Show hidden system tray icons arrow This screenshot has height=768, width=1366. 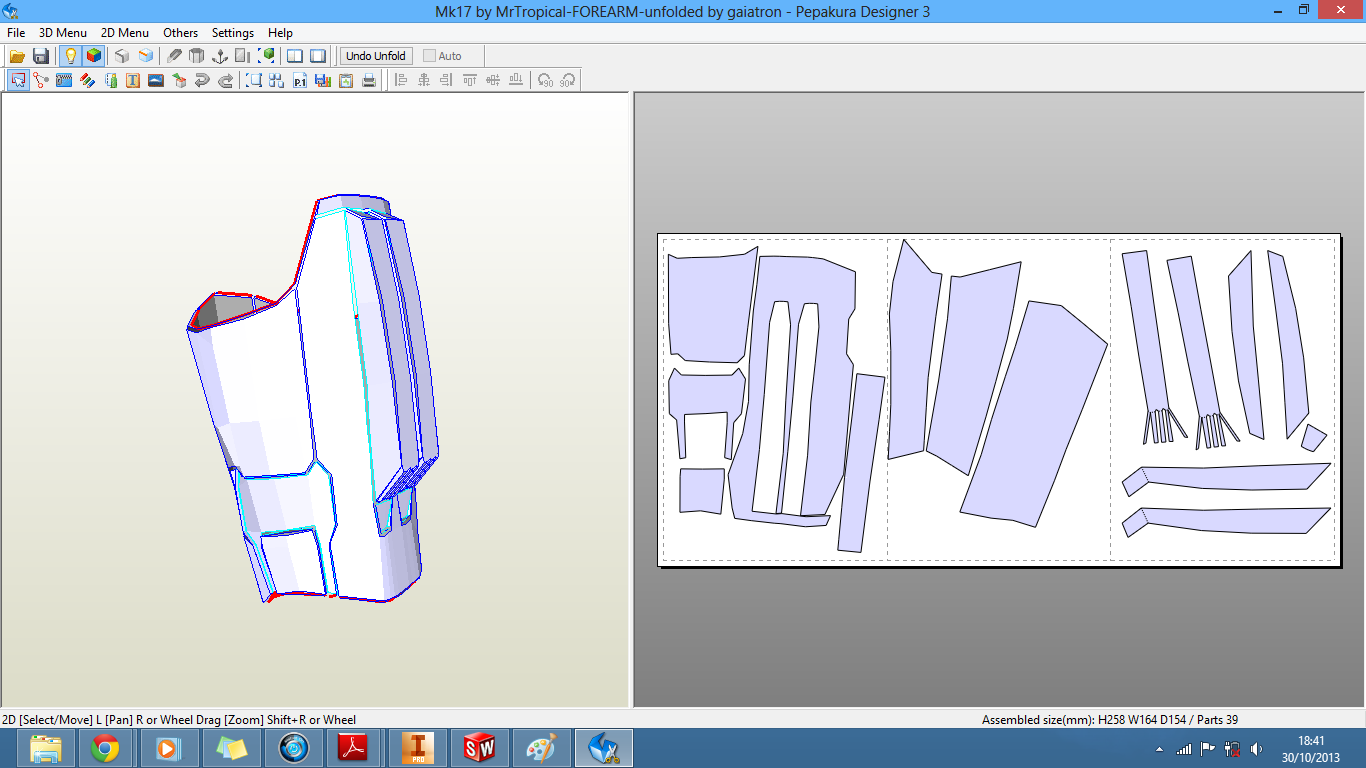[x=1159, y=749]
